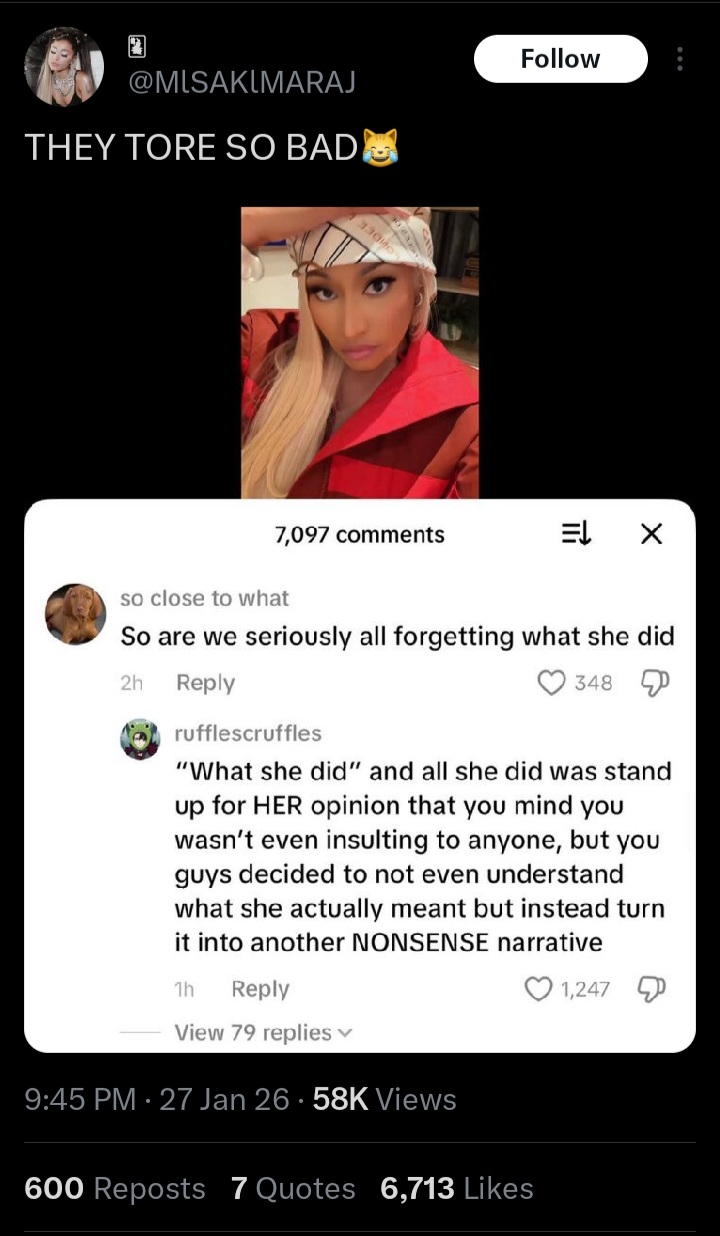Expand View 79 replies

coord(264,1032)
